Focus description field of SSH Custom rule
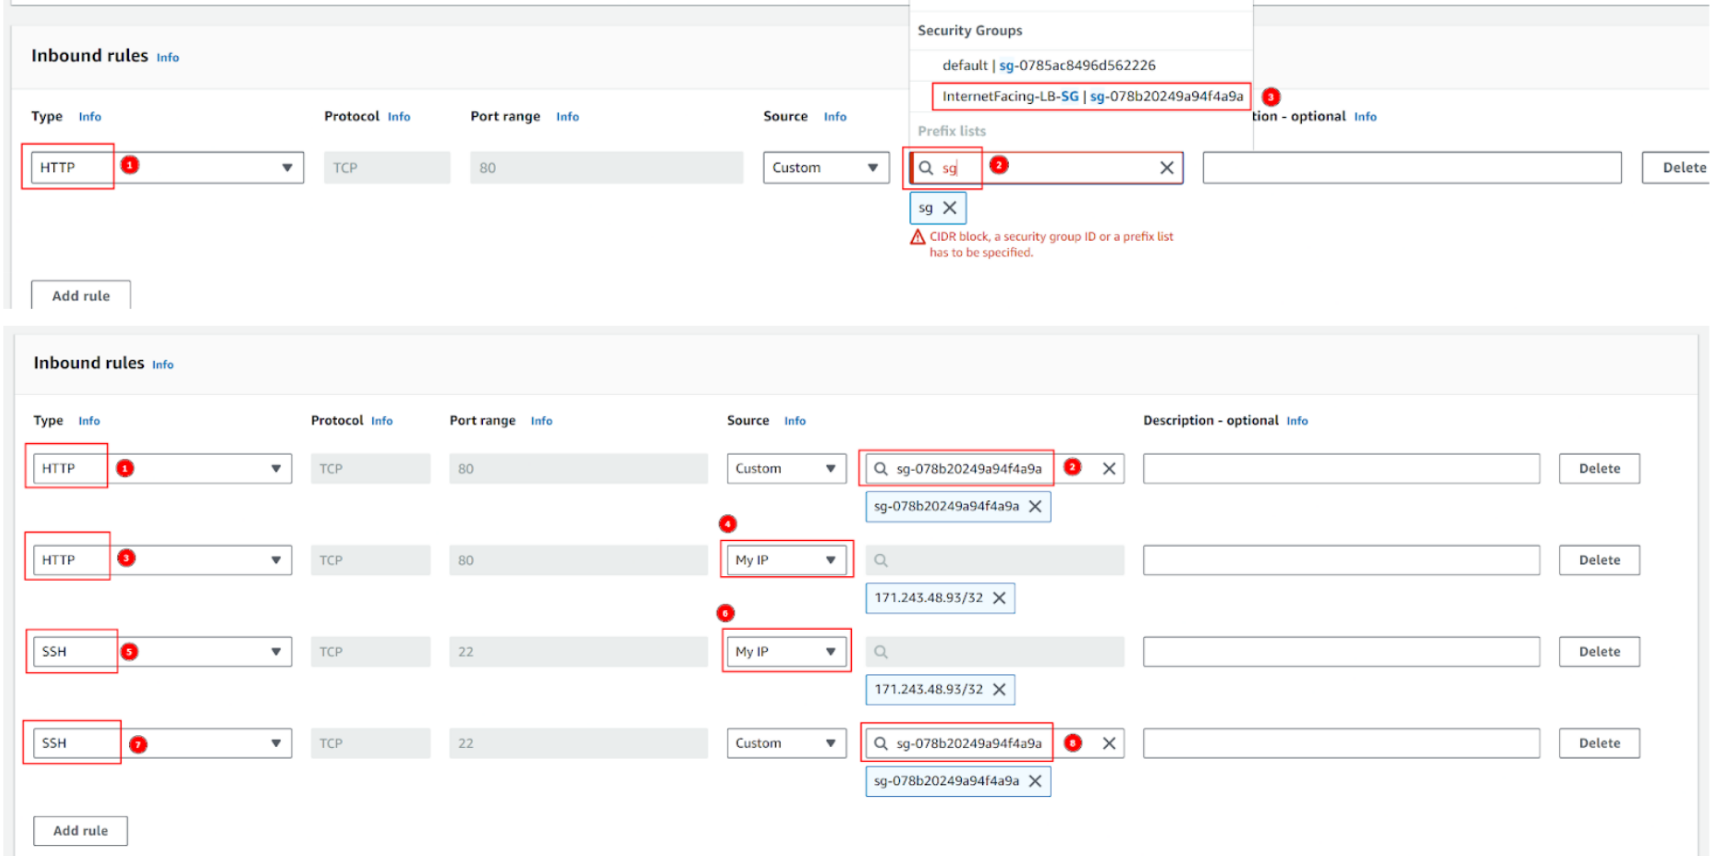The width and height of the screenshot is (1712, 856). (1341, 743)
